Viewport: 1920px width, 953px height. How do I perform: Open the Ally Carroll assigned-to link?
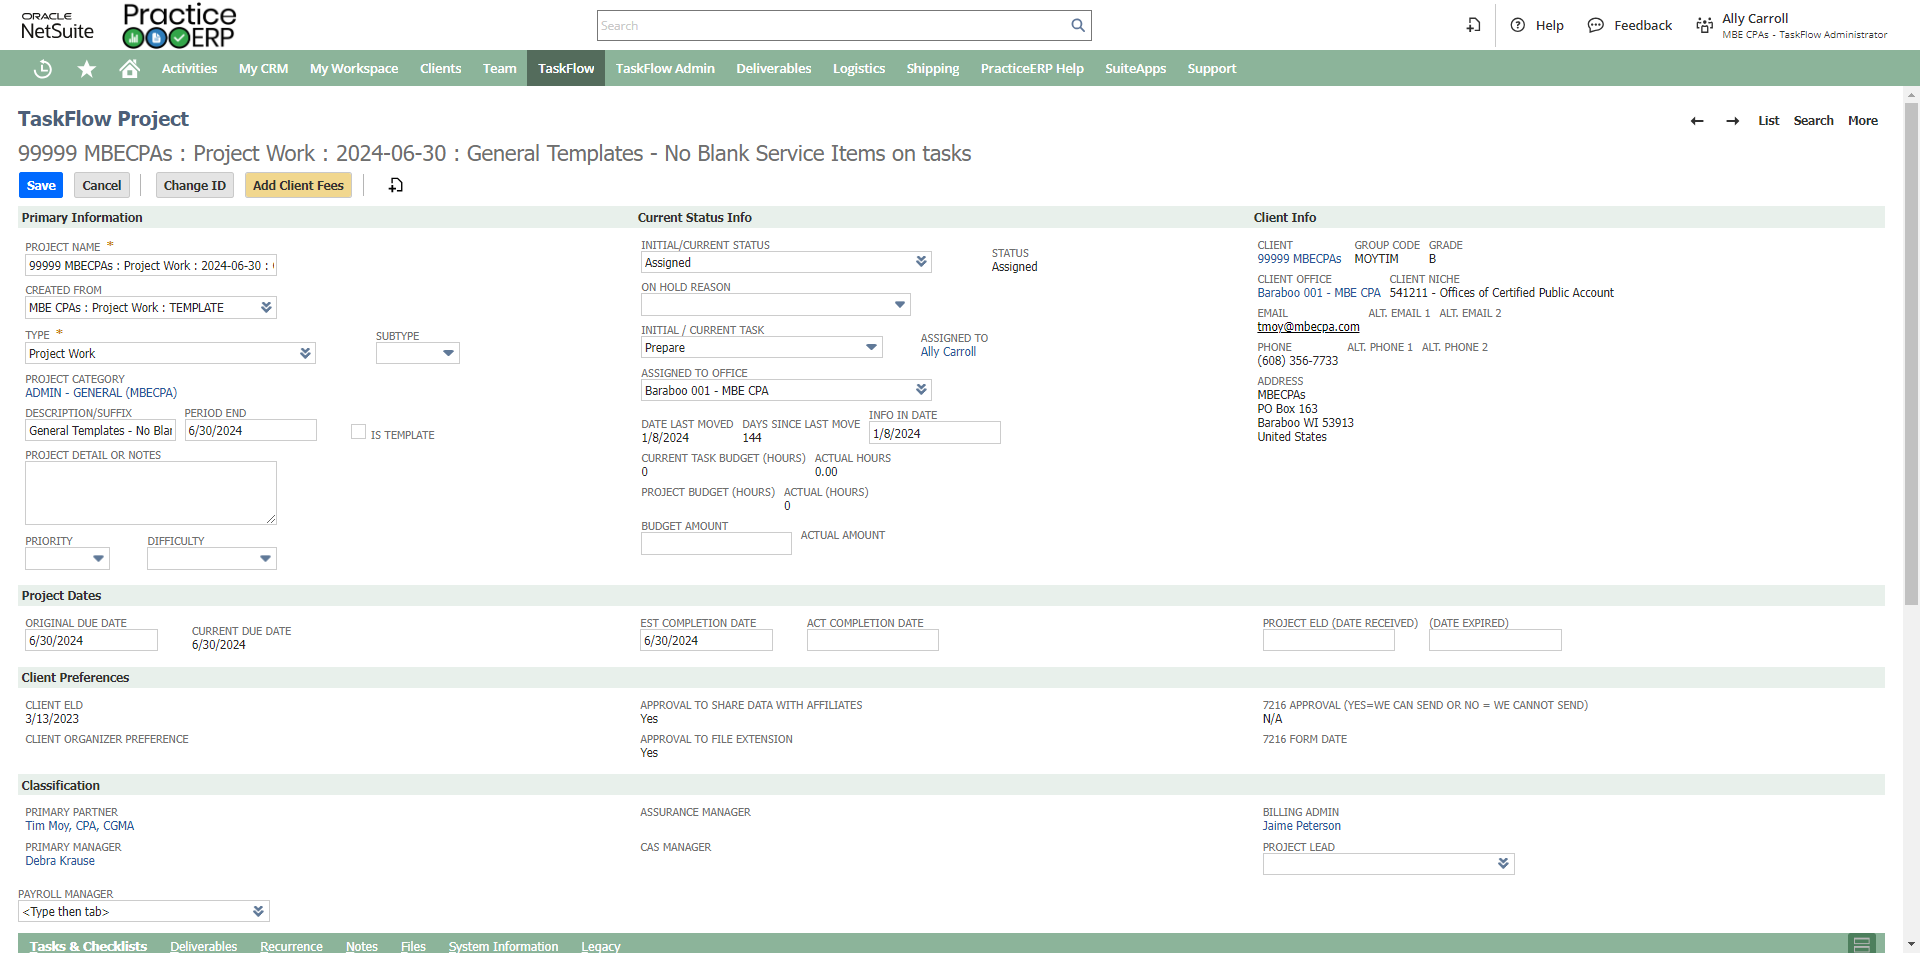pyautogui.click(x=948, y=352)
